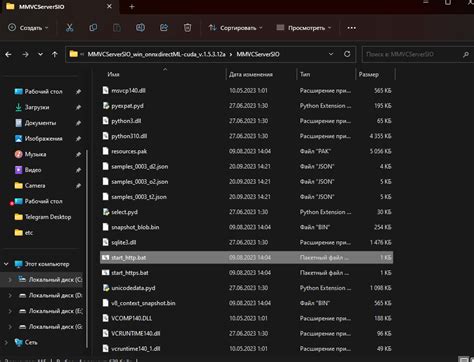
Task: Select the start_https.bat file
Action: (246, 273)
